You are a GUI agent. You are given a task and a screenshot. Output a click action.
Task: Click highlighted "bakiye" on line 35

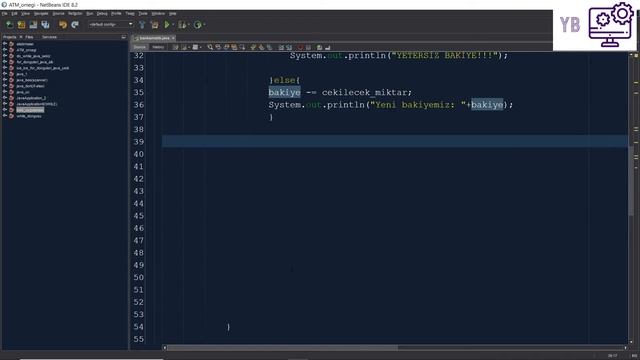pos(284,93)
